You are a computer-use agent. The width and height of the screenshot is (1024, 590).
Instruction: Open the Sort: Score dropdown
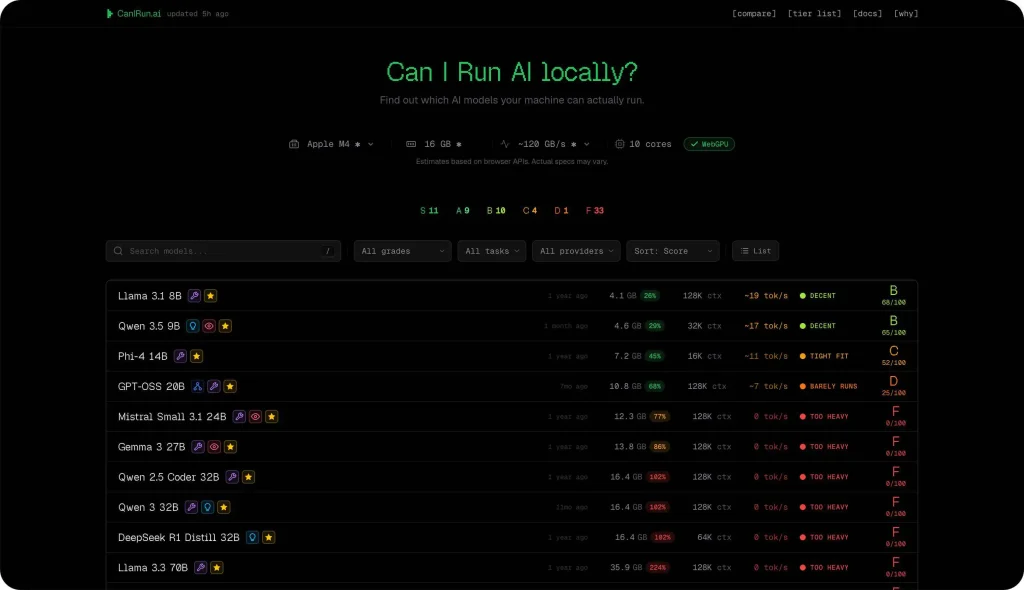pyautogui.click(x=673, y=251)
